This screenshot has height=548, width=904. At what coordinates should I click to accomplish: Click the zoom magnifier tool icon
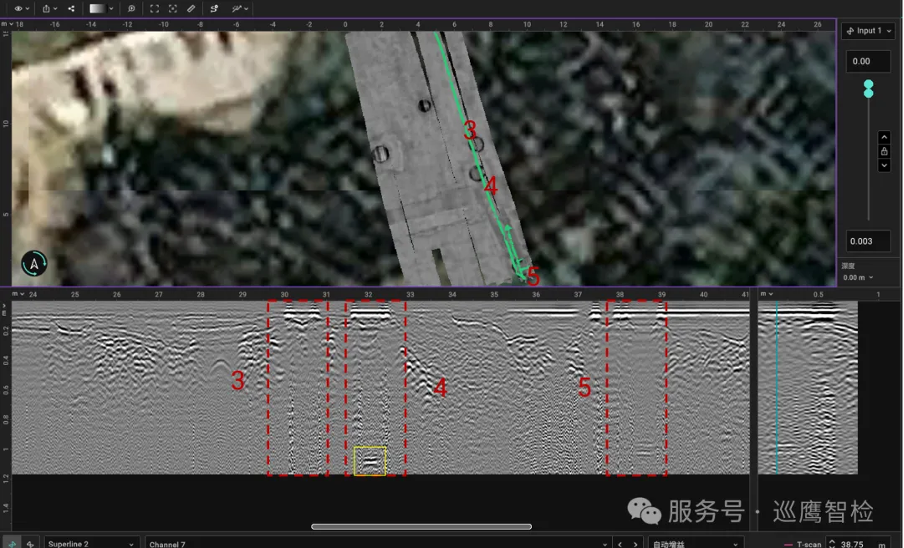tap(131, 8)
